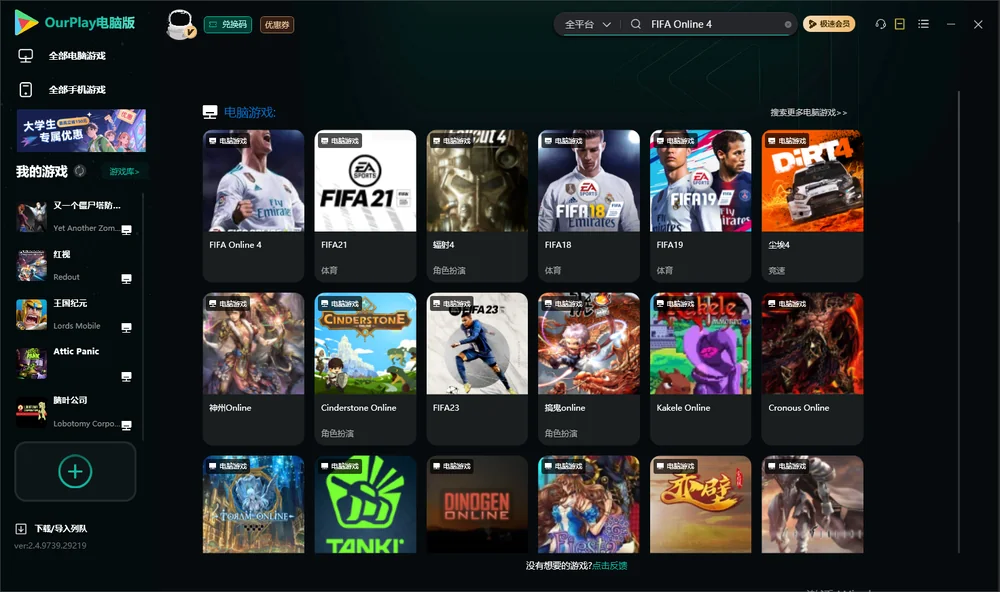This screenshot has height=592, width=1000.
Task: Open the Toram Online game card
Action: click(x=253, y=505)
